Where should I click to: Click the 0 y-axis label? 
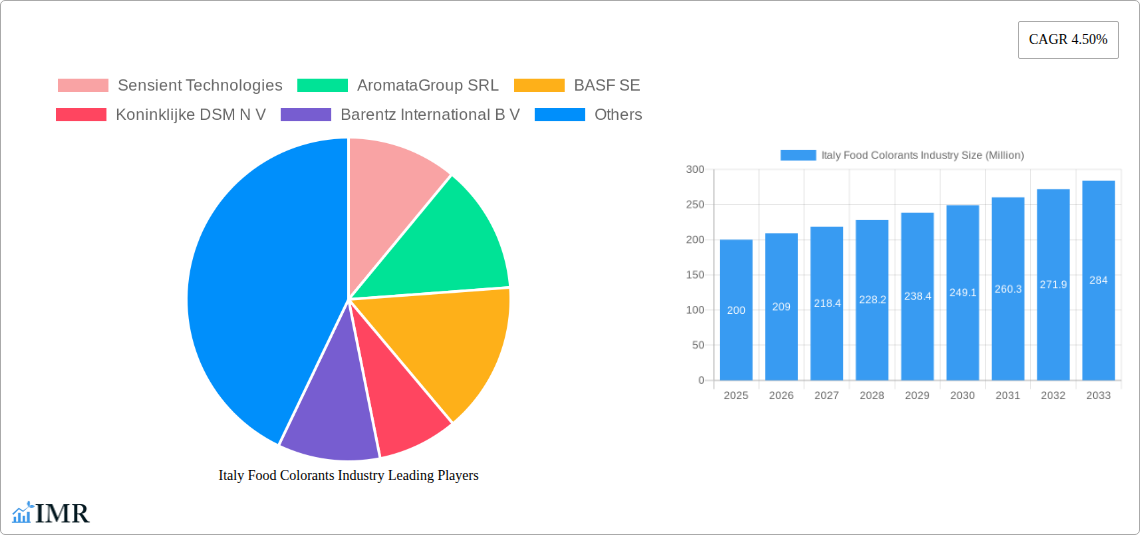pos(702,380)
